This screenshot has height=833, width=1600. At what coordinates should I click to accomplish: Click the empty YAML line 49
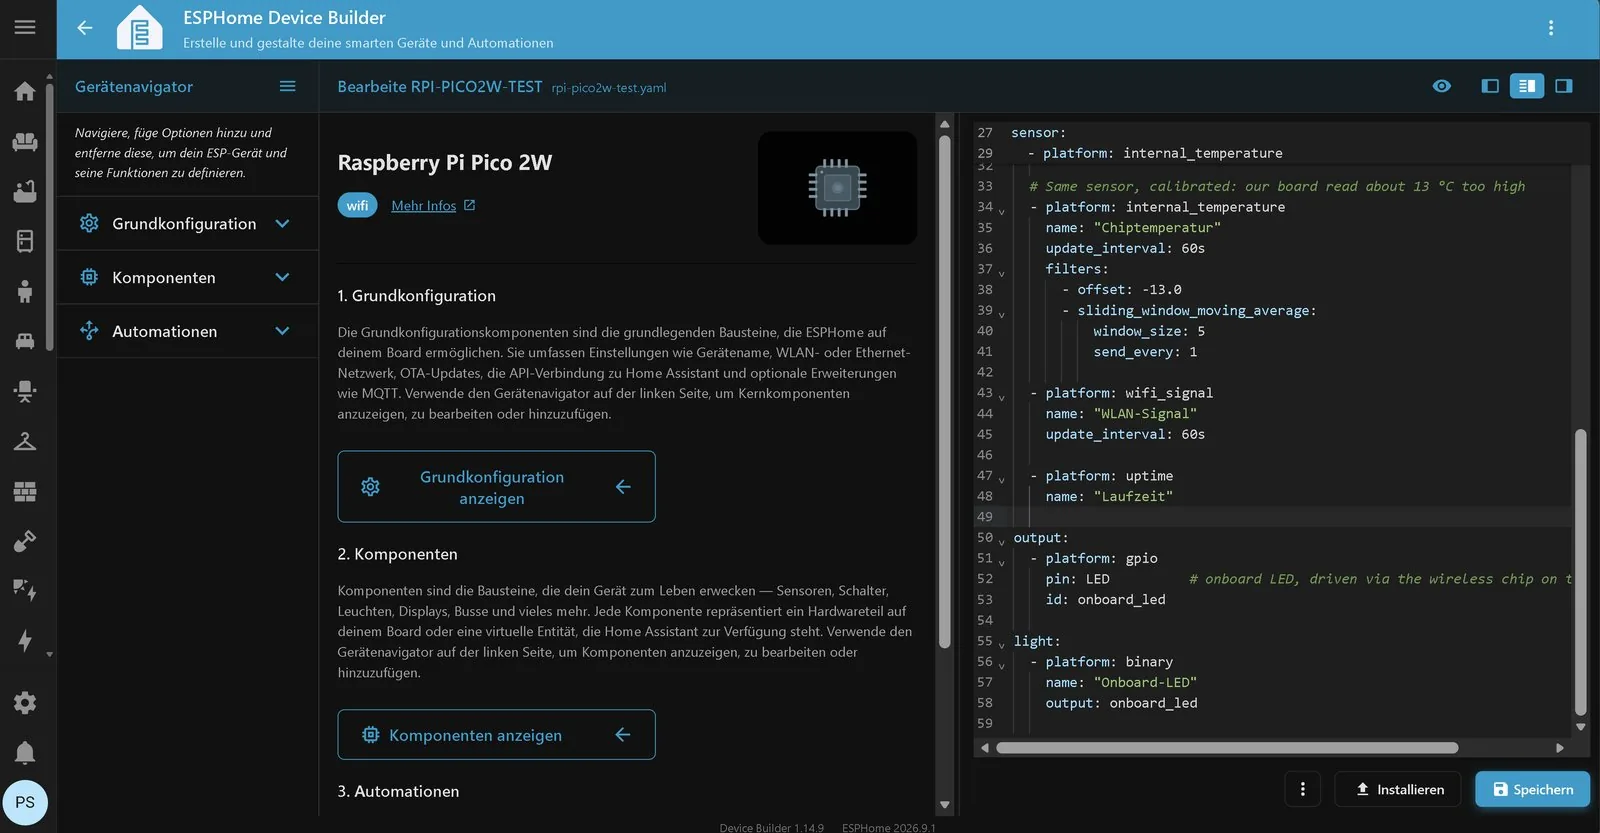tap(1290, 517)
